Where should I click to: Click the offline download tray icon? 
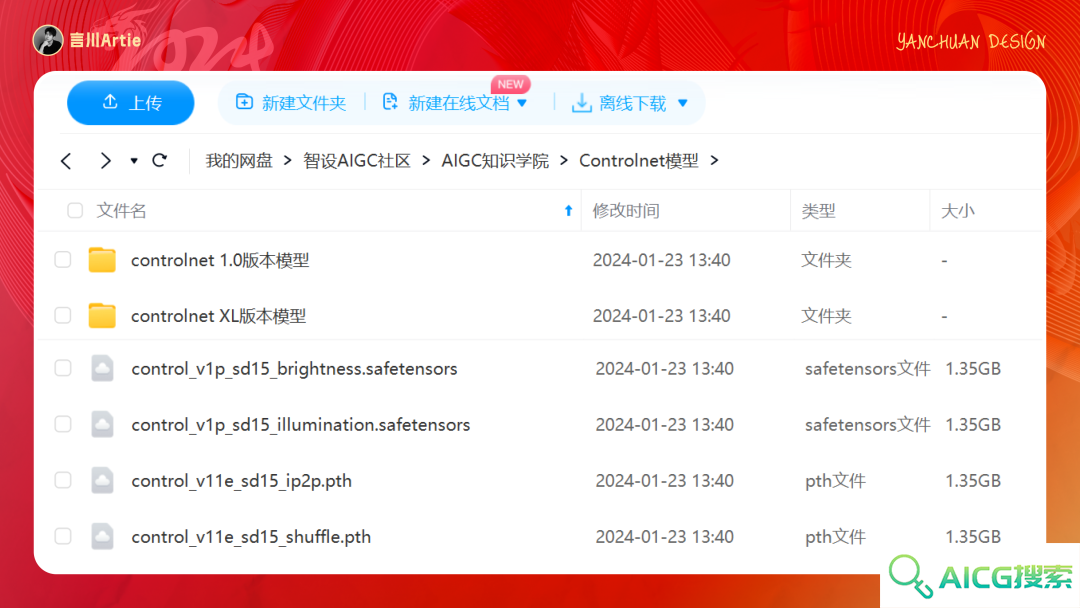pos(581,103)
